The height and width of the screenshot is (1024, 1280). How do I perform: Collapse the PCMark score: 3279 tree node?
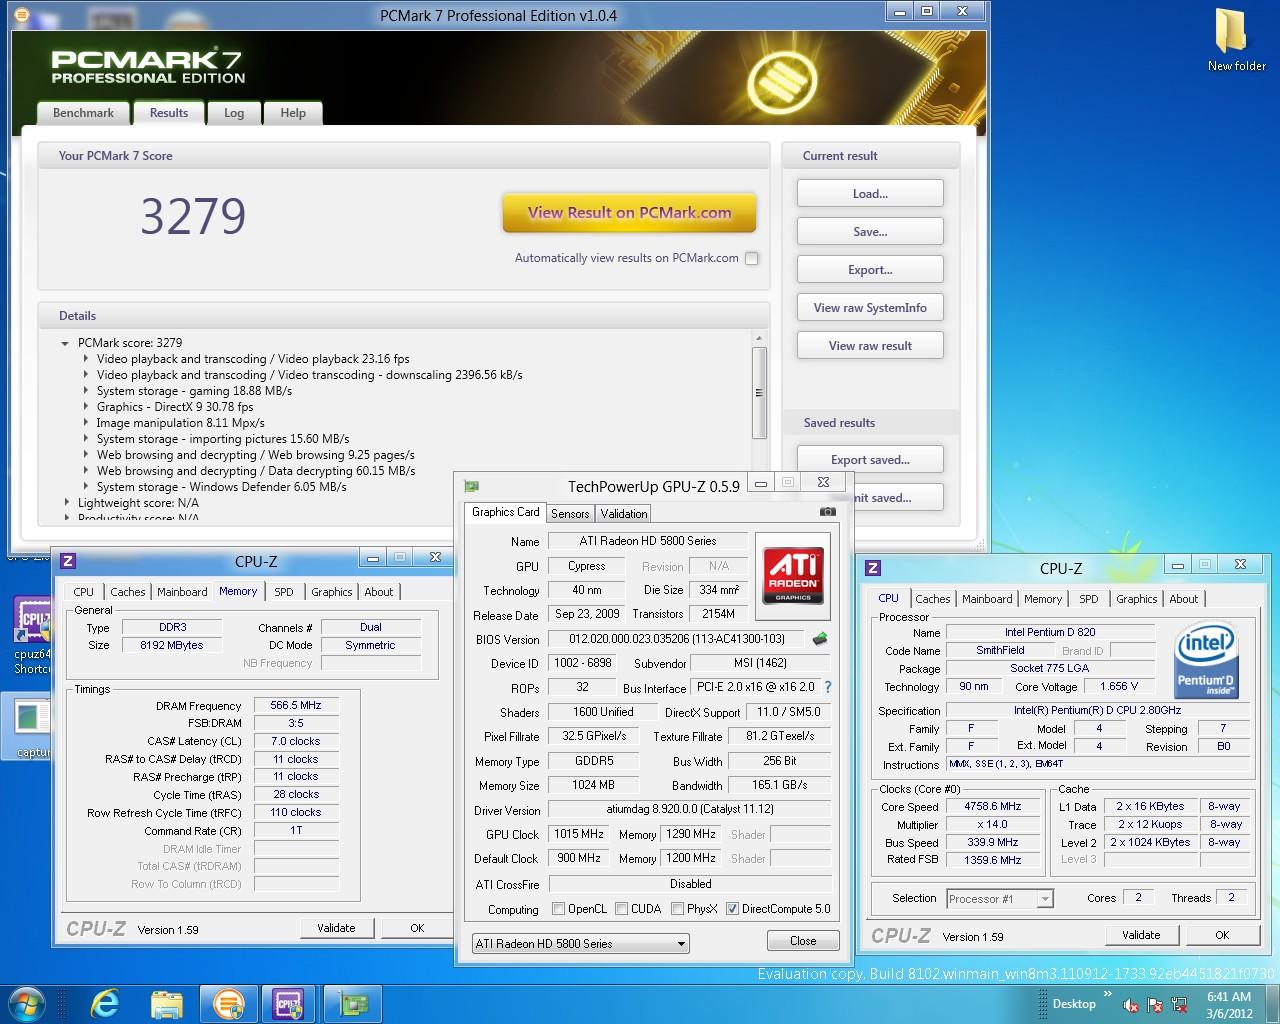pyautogui.click(x=65, y=343)
